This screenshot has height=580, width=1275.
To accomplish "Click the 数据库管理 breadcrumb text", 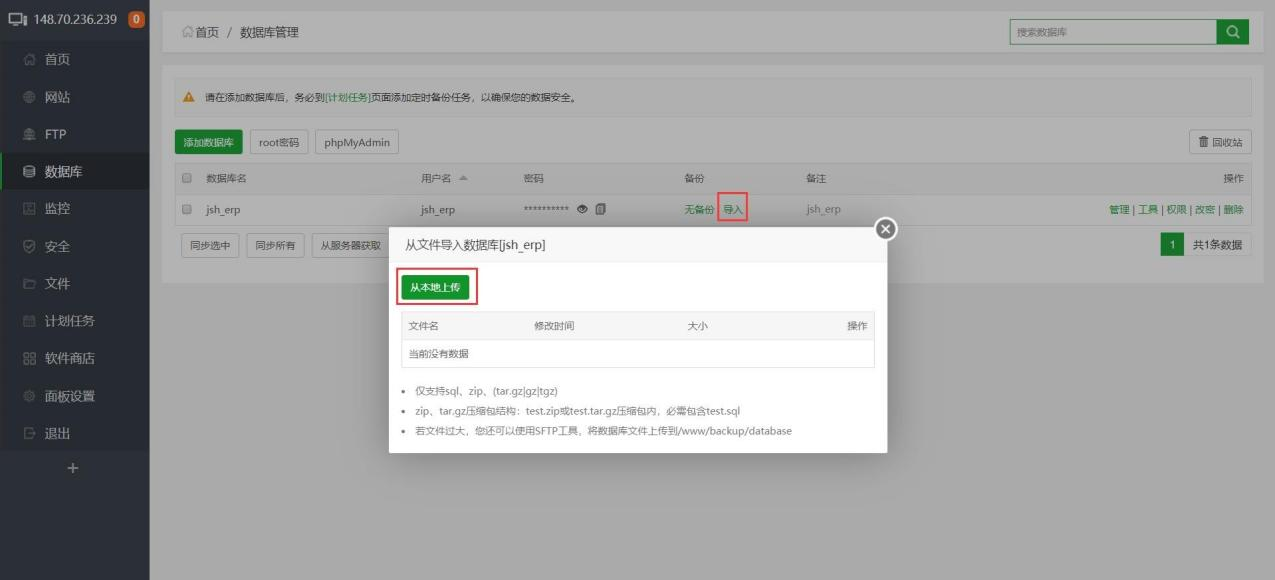I will [x=269, y=33].
